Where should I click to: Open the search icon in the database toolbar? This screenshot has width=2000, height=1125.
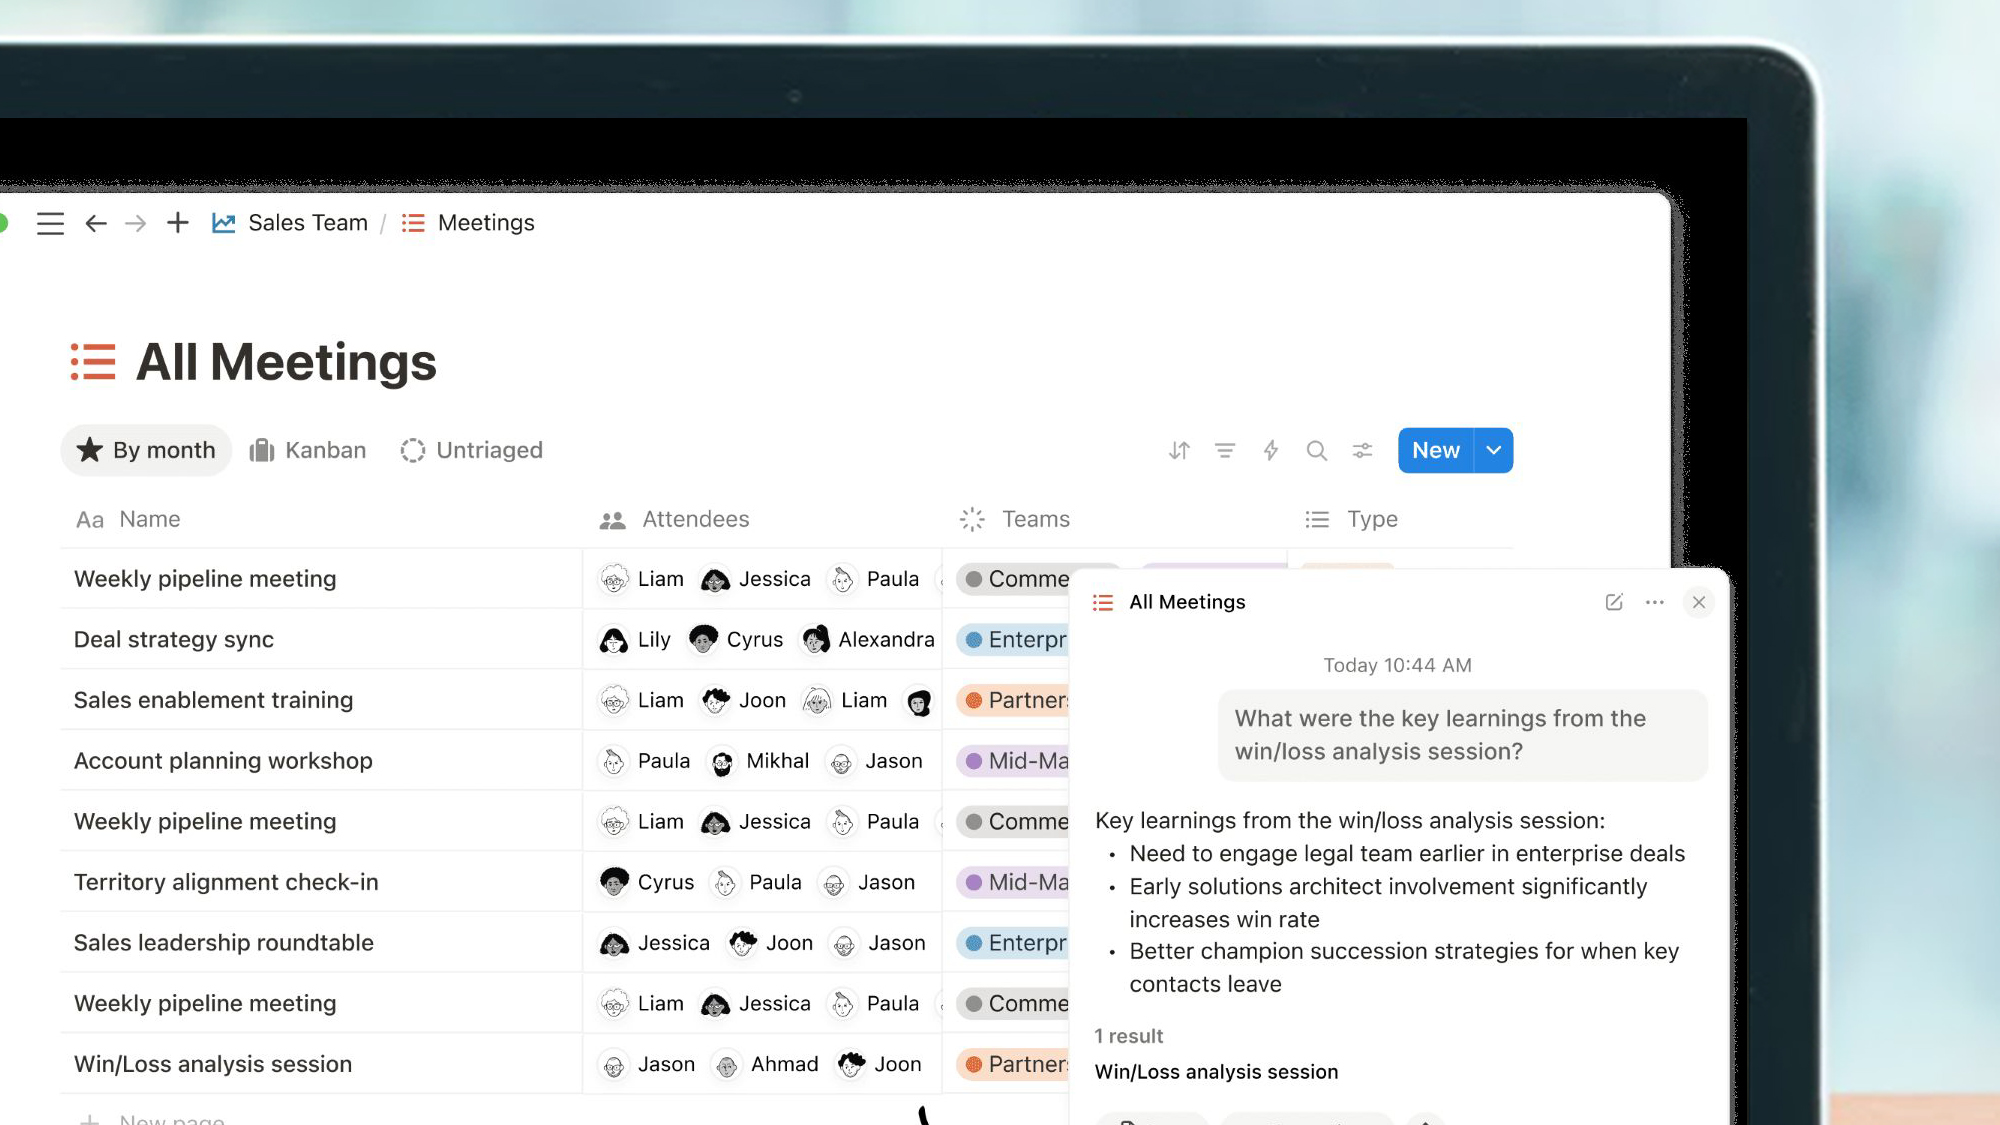pos(1317,450)
